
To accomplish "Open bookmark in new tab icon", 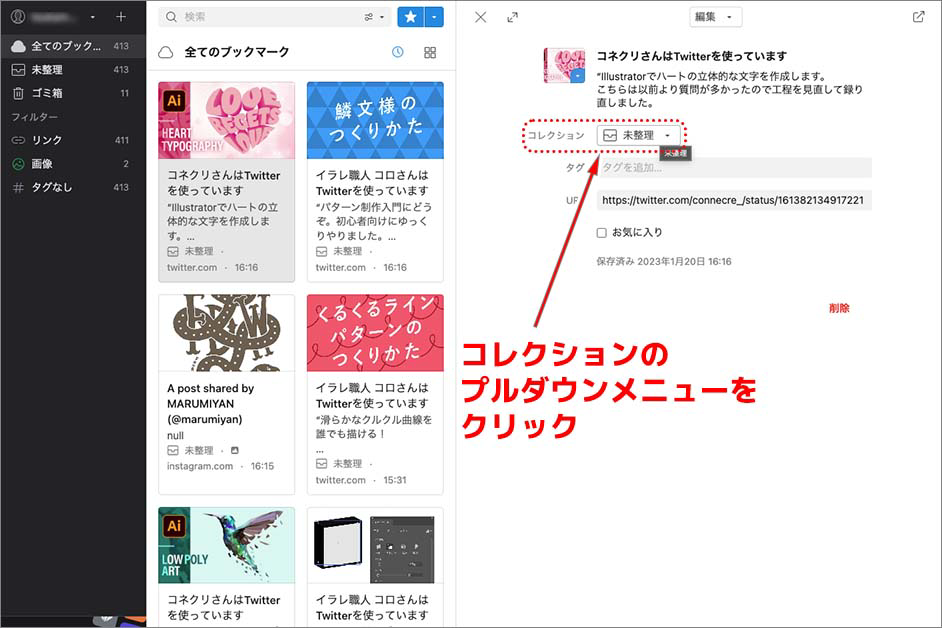I will (x=918, y=17).
